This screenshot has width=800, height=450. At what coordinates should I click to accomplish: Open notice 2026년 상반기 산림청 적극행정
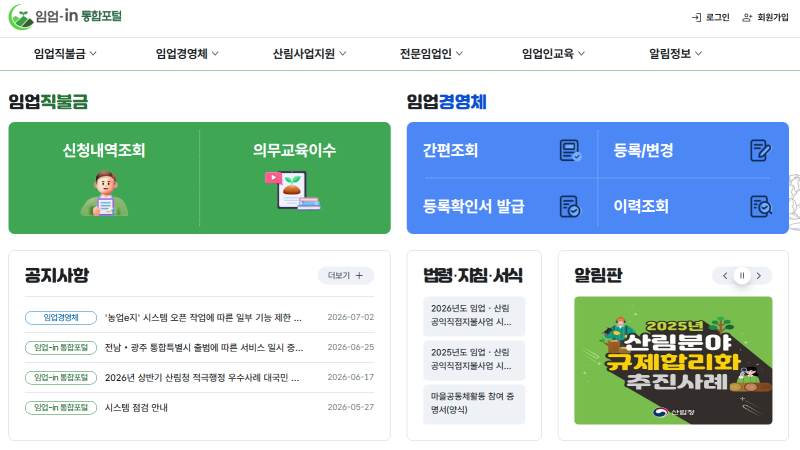pos(202,378)
